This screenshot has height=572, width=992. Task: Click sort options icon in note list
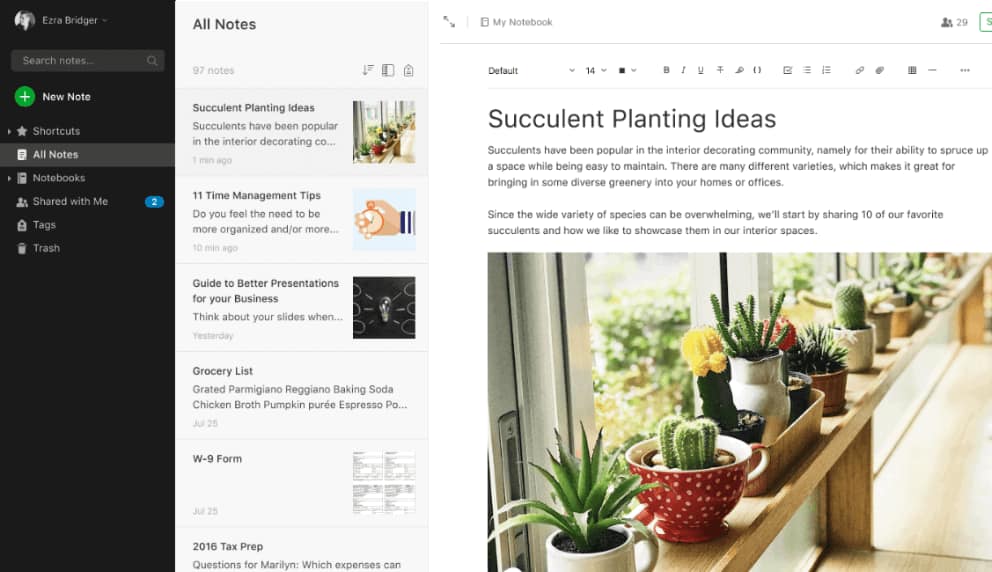coord(368,70)
